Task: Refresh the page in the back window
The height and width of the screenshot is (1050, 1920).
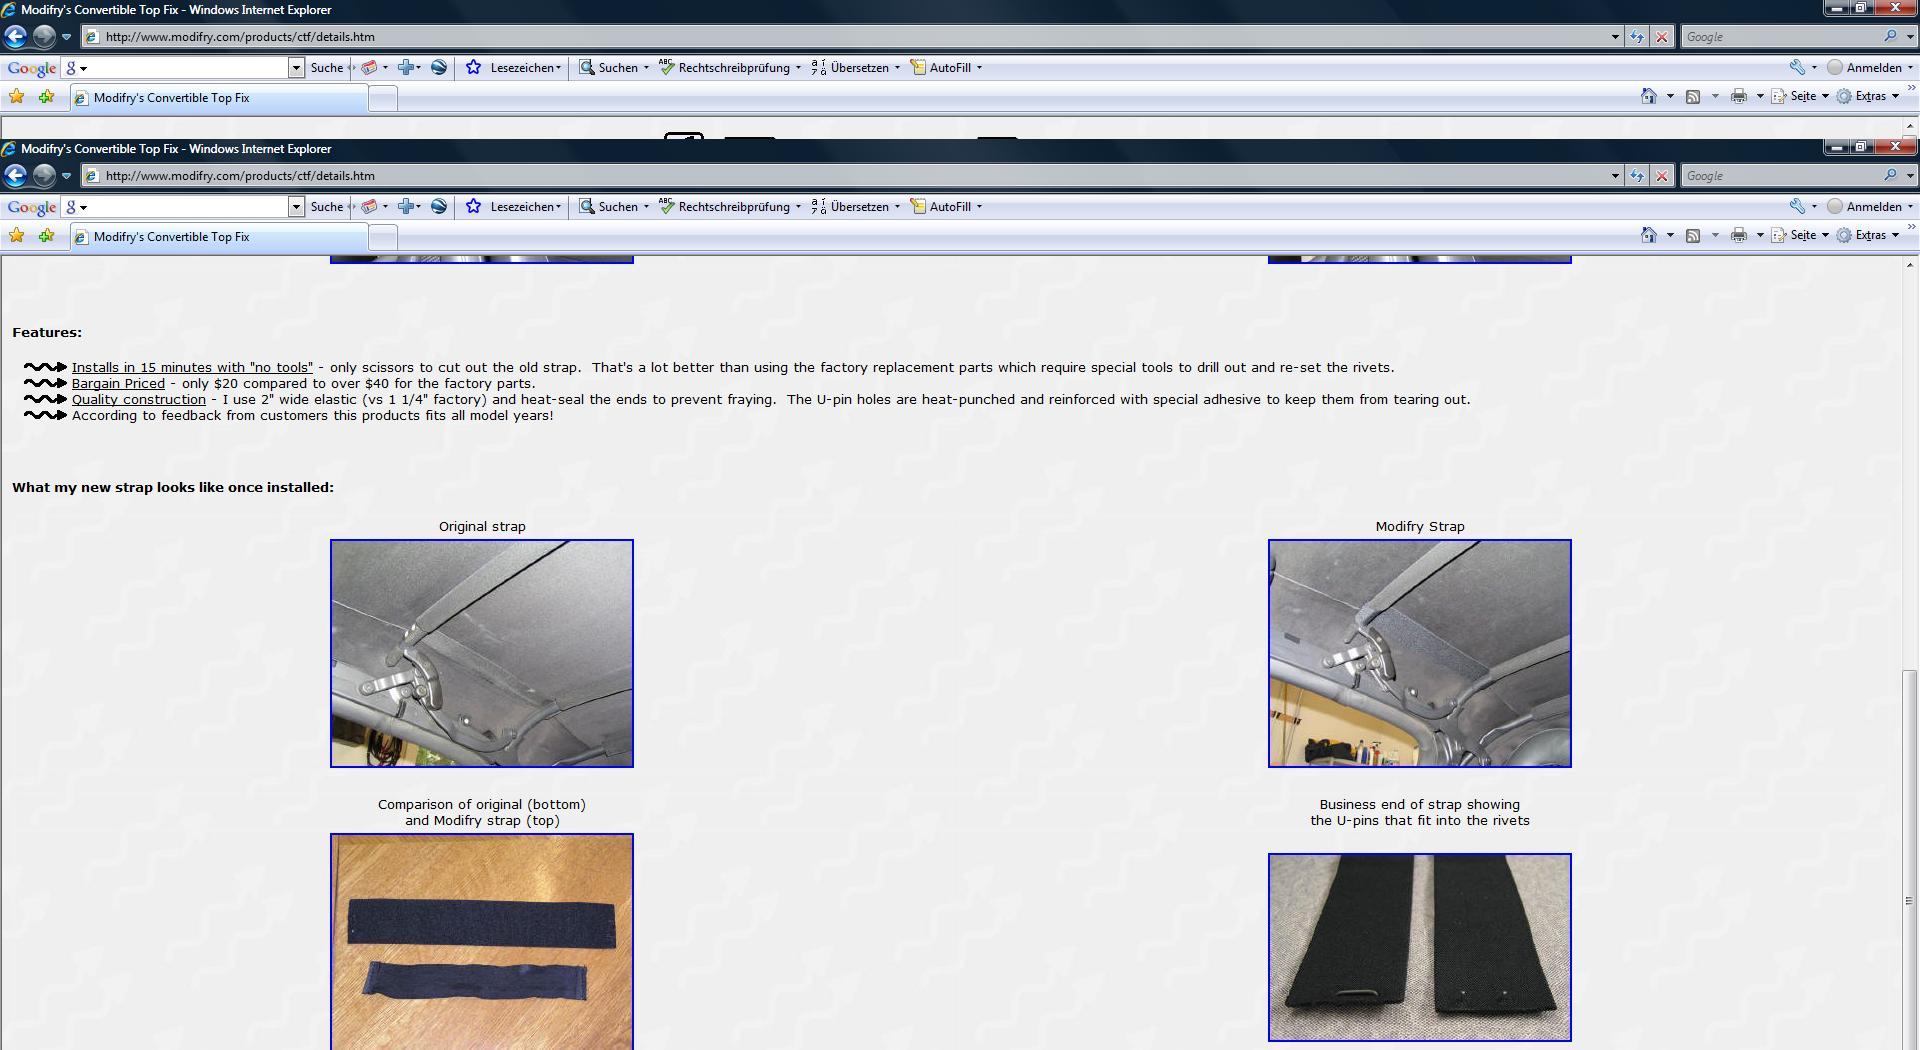Action: click(1636, 37)
